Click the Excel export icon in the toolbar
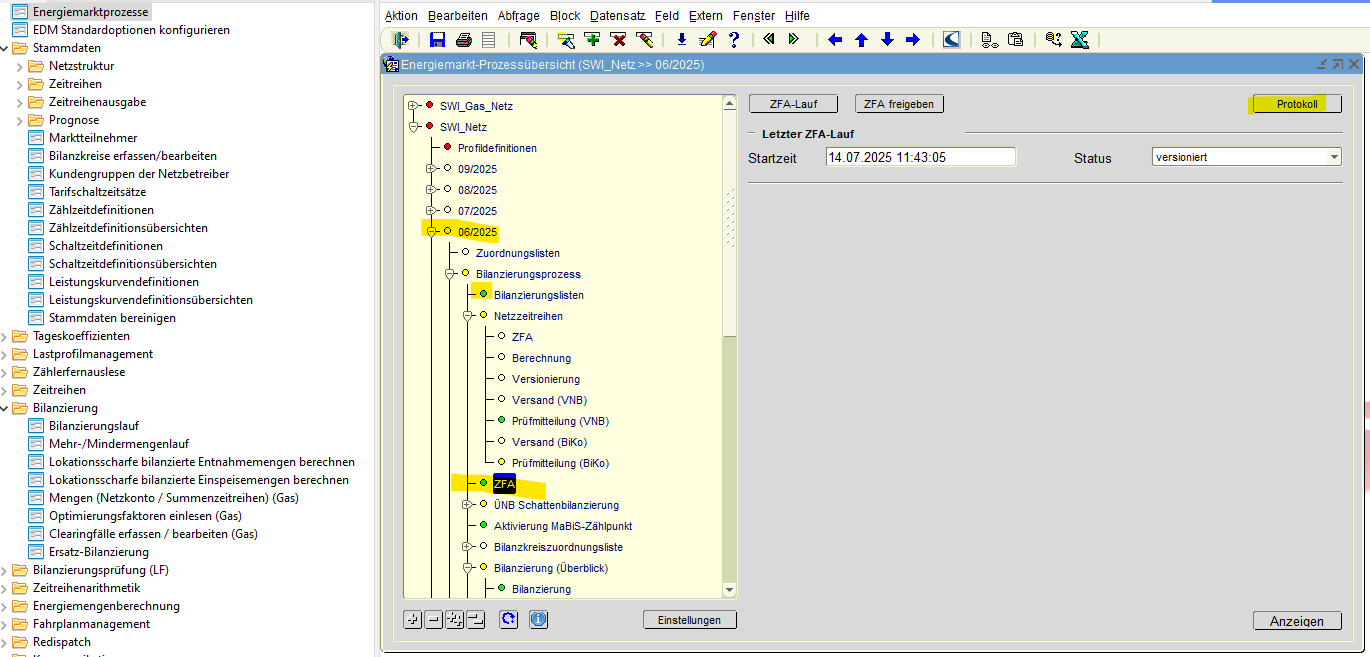The image size is (1370, 657). 1079,40
